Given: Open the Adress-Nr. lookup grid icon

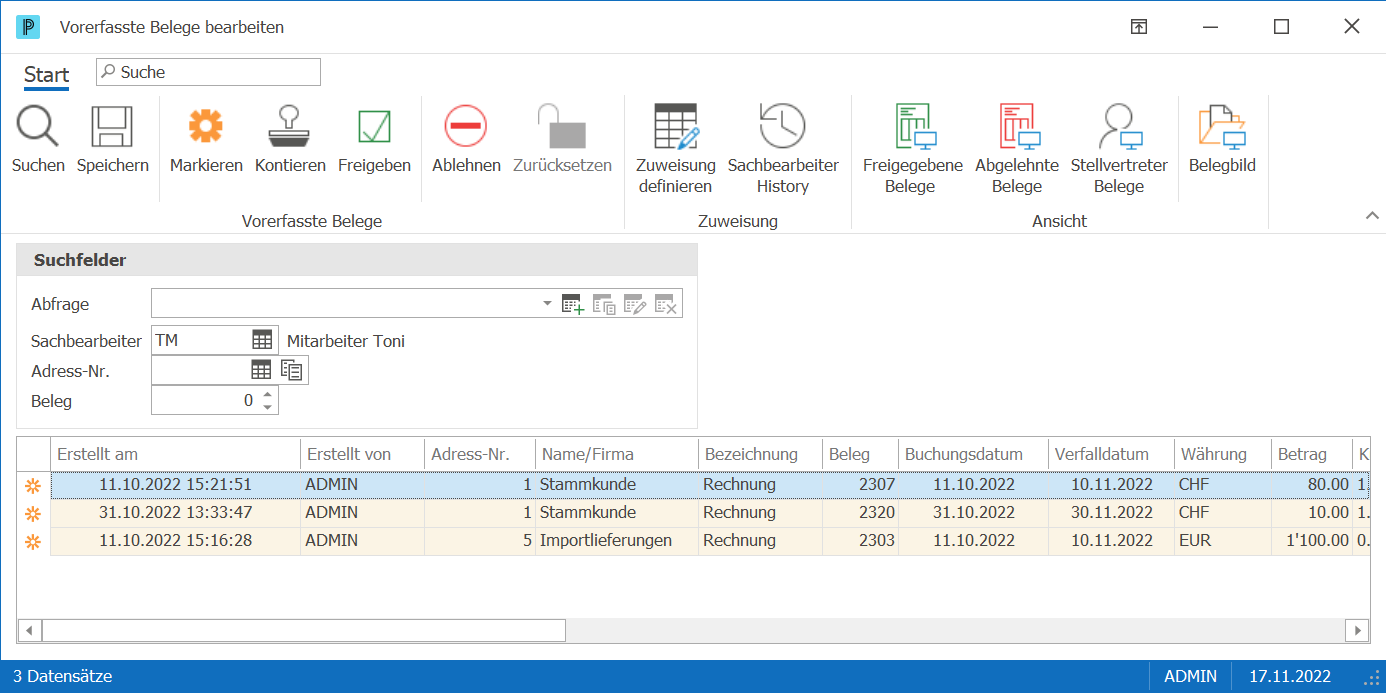Looking at the screenshot, I should click(261, 370).
